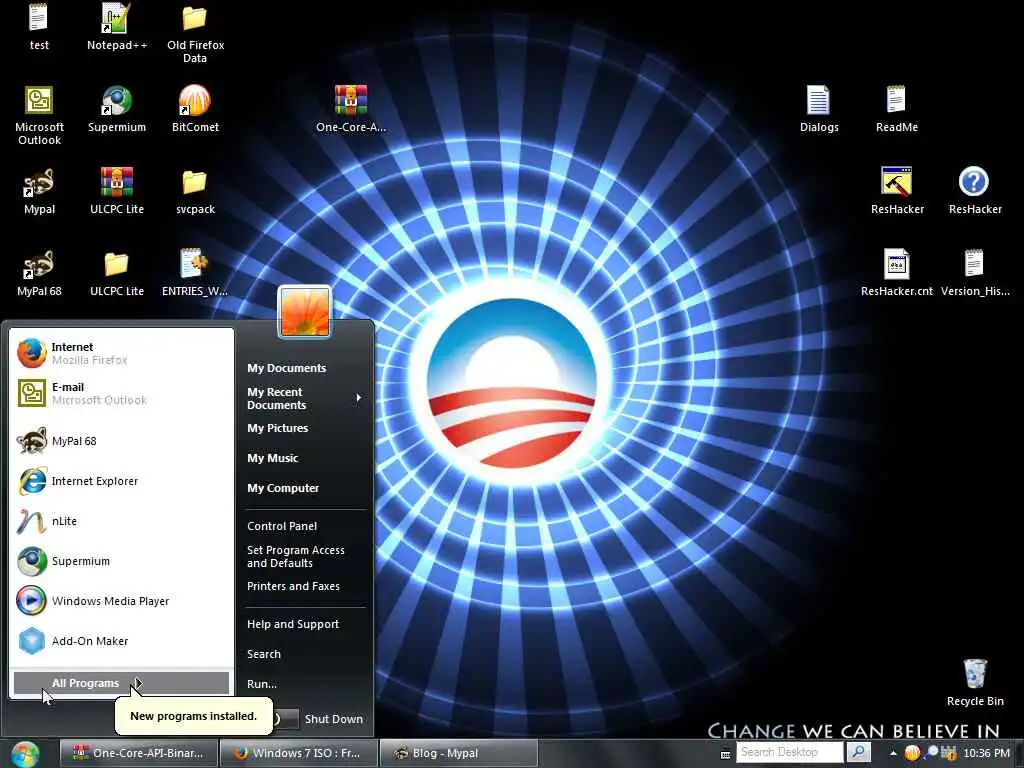Image resolution: width=1024 pixels, height=768 pixels.
Task: Switch to Windows 7 ISO Firefox taskbar button
Action: [x=299, y=754]
